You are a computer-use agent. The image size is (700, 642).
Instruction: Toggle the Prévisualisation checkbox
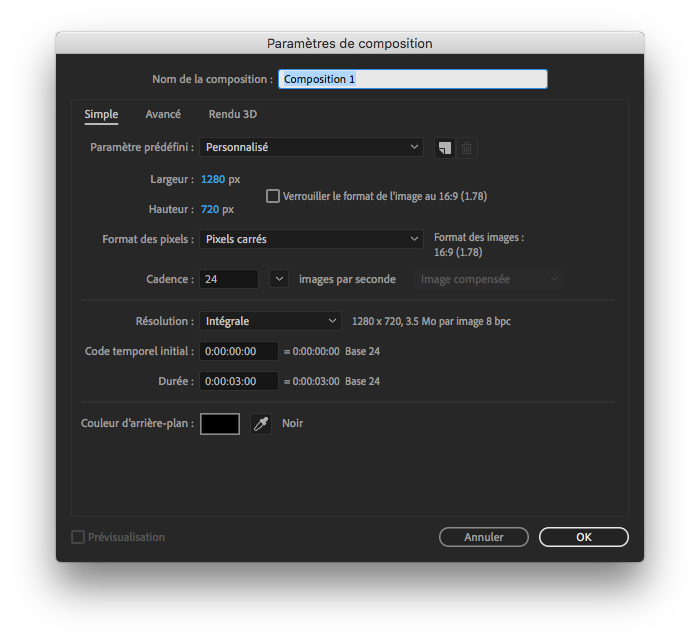pos(78,537)
